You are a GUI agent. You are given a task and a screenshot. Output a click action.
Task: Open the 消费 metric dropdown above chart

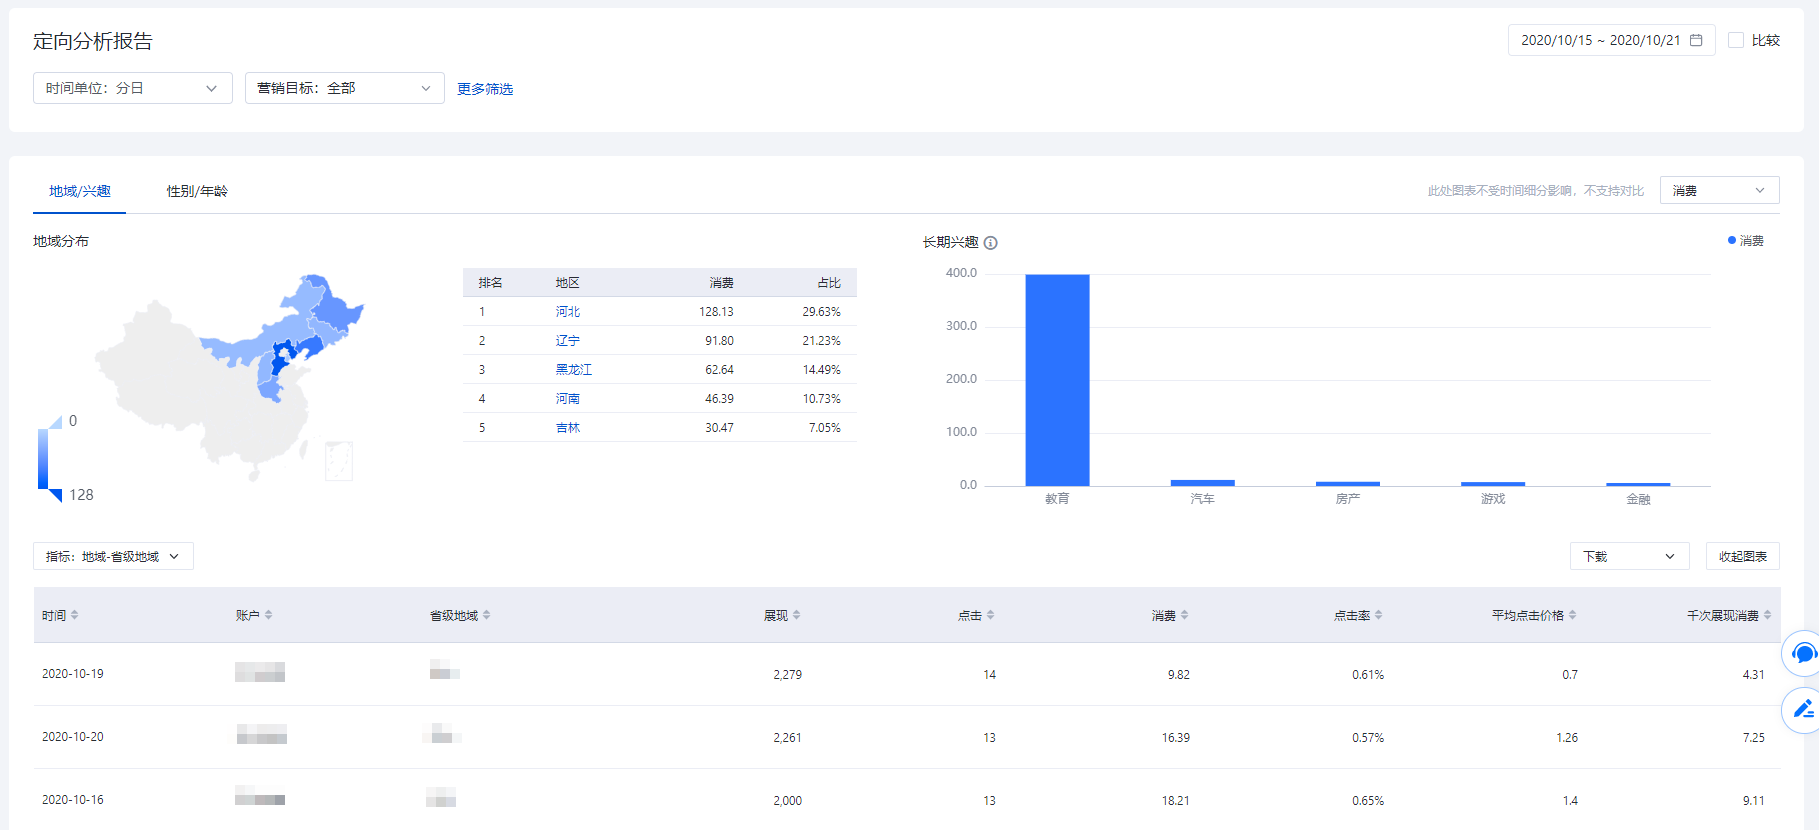click(1720, 190)
